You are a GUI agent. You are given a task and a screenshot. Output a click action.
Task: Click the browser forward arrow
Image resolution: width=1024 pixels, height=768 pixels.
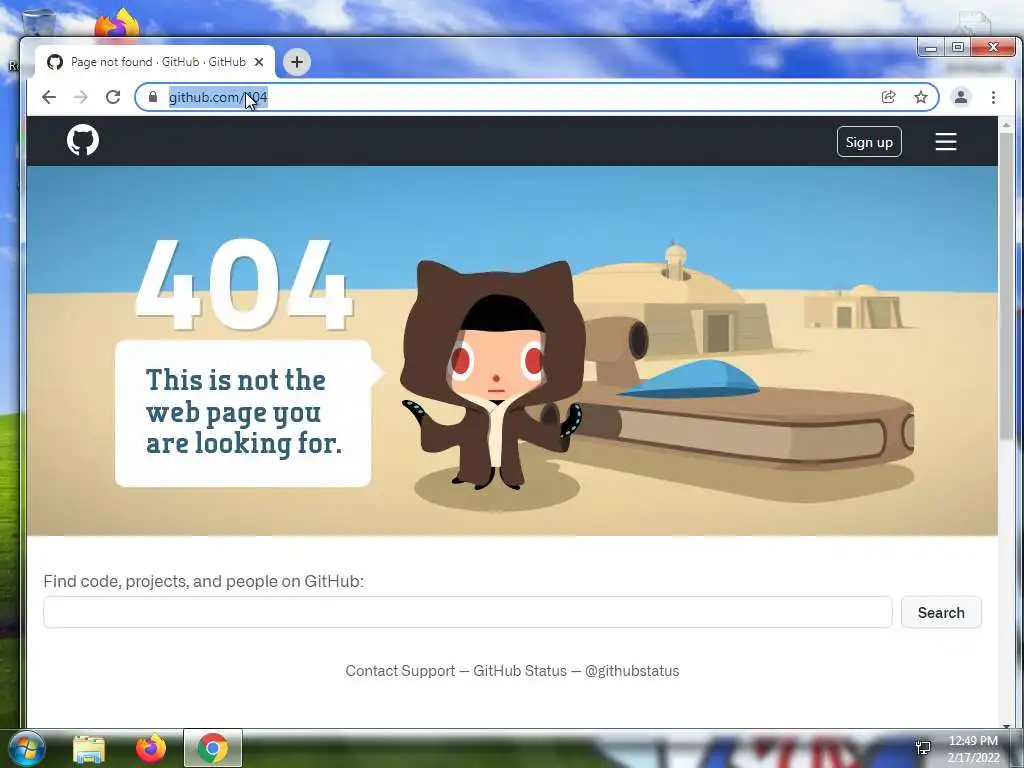(81, 97)
